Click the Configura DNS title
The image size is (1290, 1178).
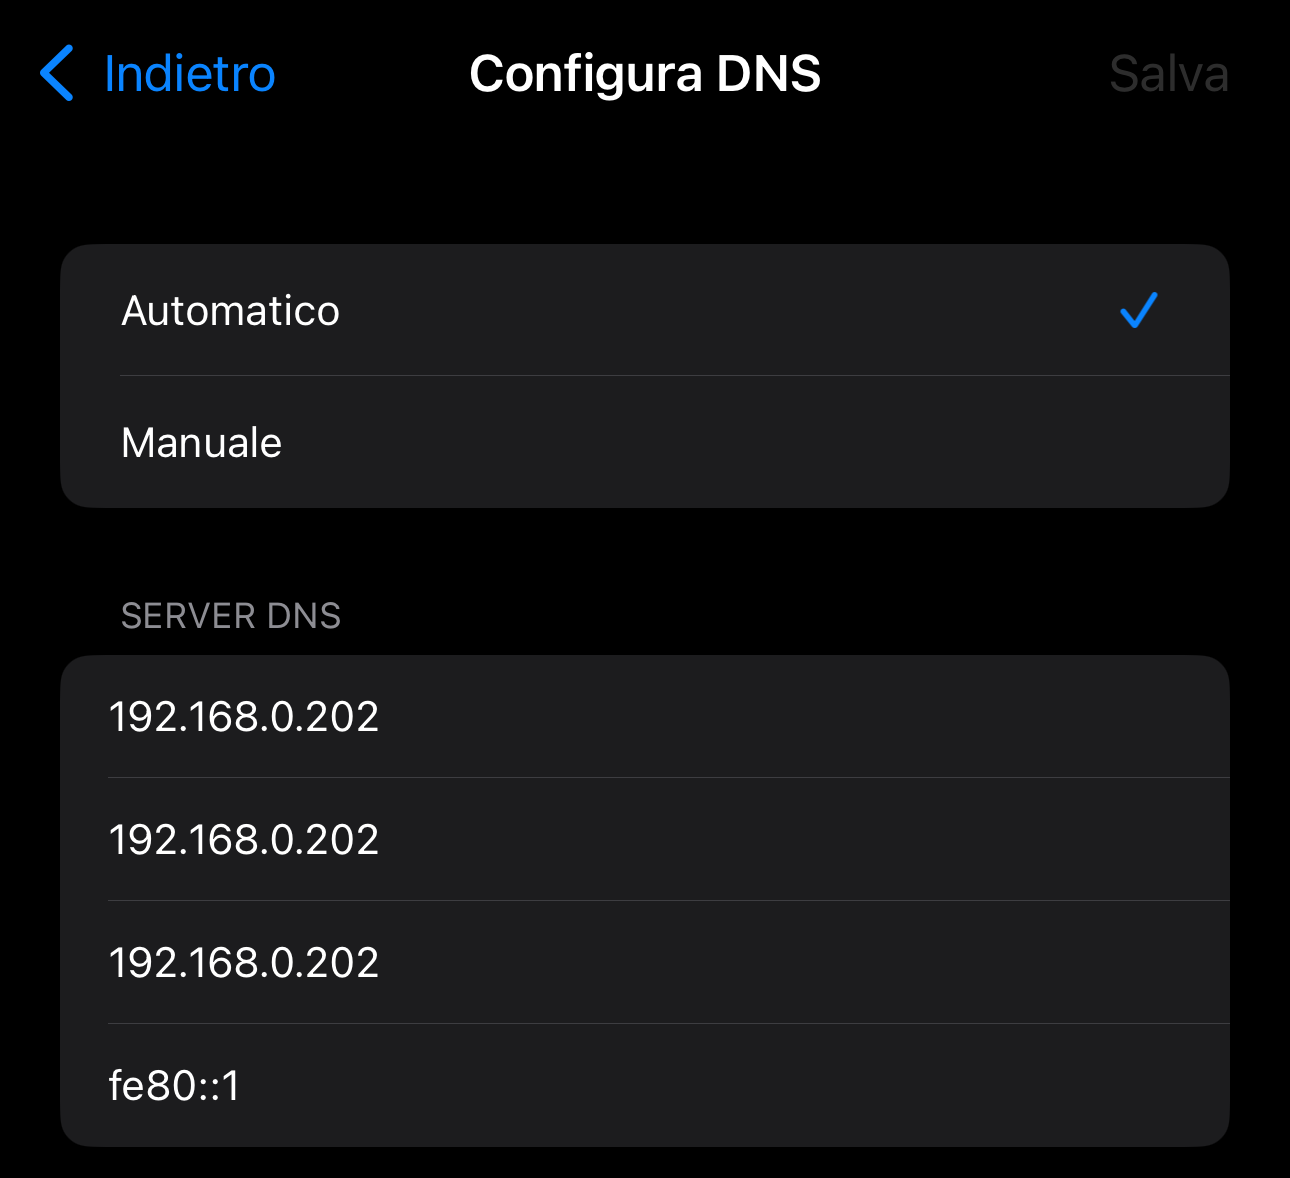[x=645, y=74]
